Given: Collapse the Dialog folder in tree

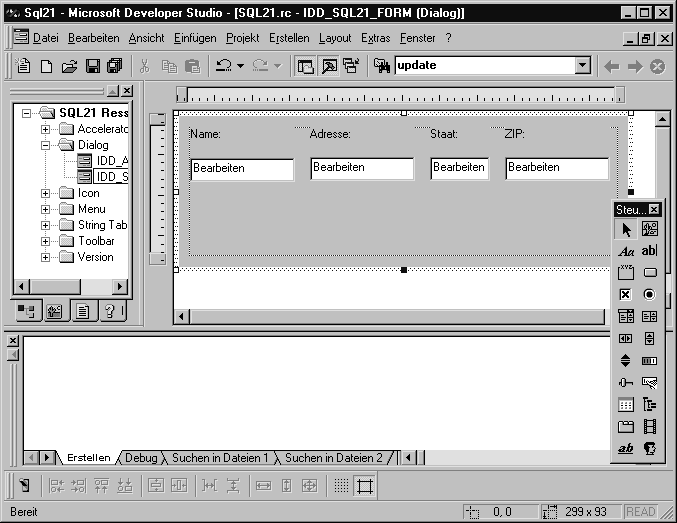Looking at the screenshot, I should tap(45, 145).
